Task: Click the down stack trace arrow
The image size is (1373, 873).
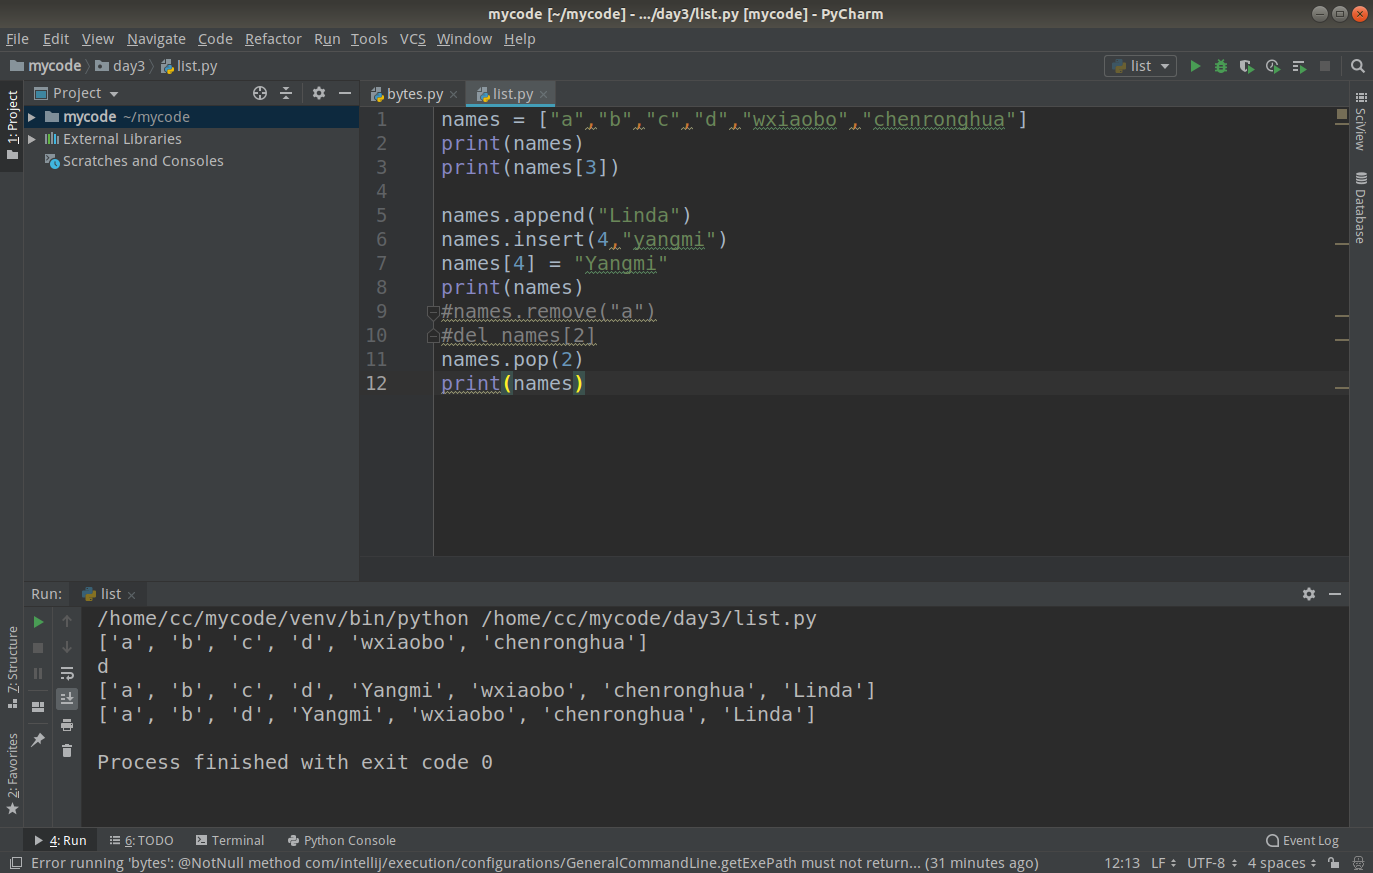Action: 67,647
